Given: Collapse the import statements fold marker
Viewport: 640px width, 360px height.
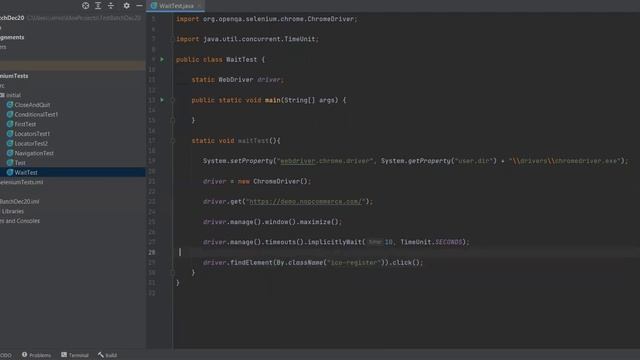Looking at the screenshot, I should (173, 39).
